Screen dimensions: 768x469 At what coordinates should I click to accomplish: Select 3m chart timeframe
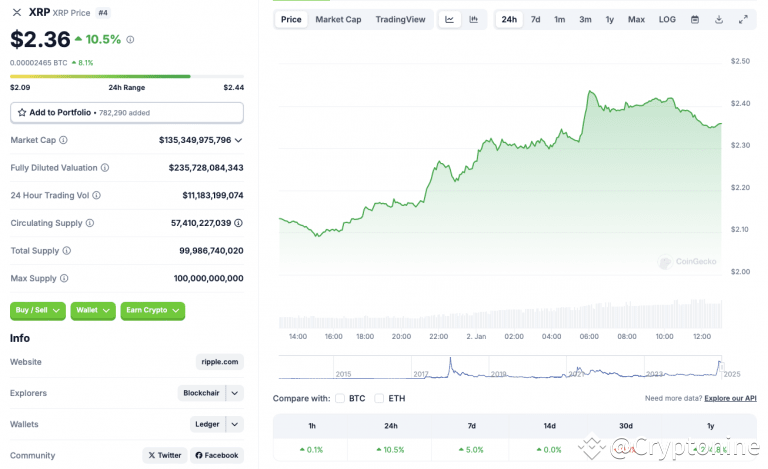pos(585,20)
